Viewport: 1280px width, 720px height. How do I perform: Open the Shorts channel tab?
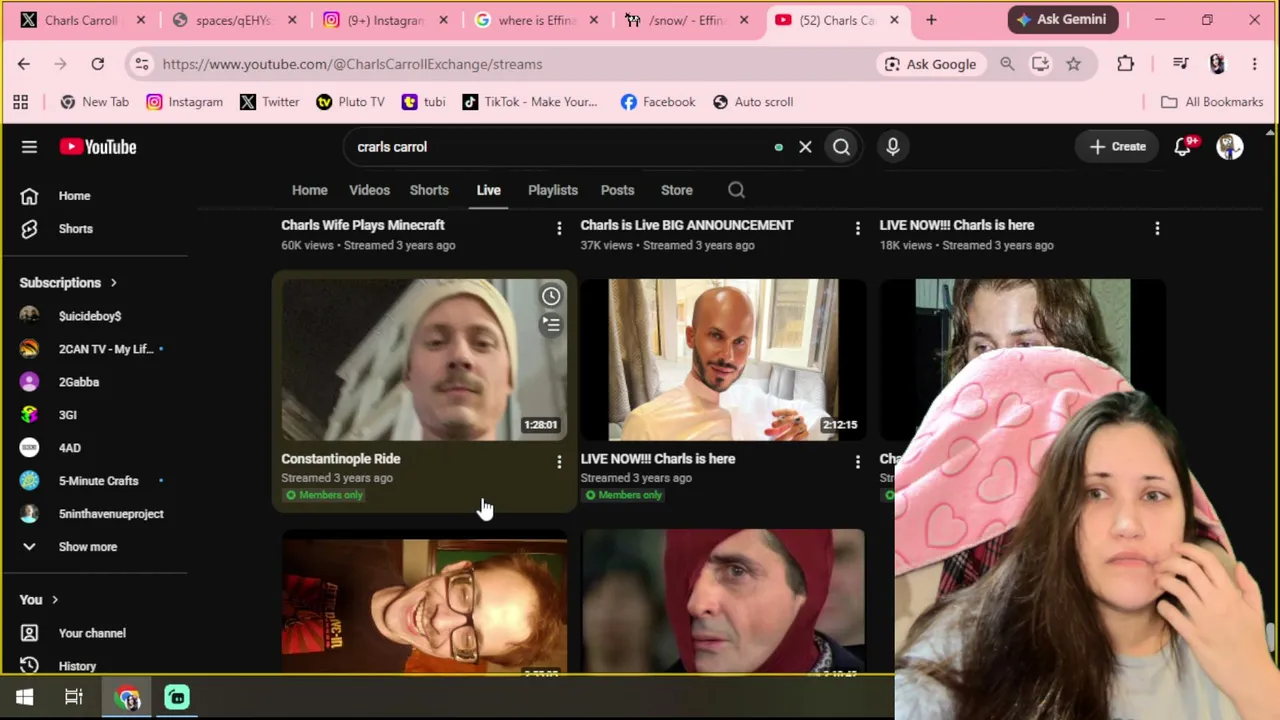(429, 190)
